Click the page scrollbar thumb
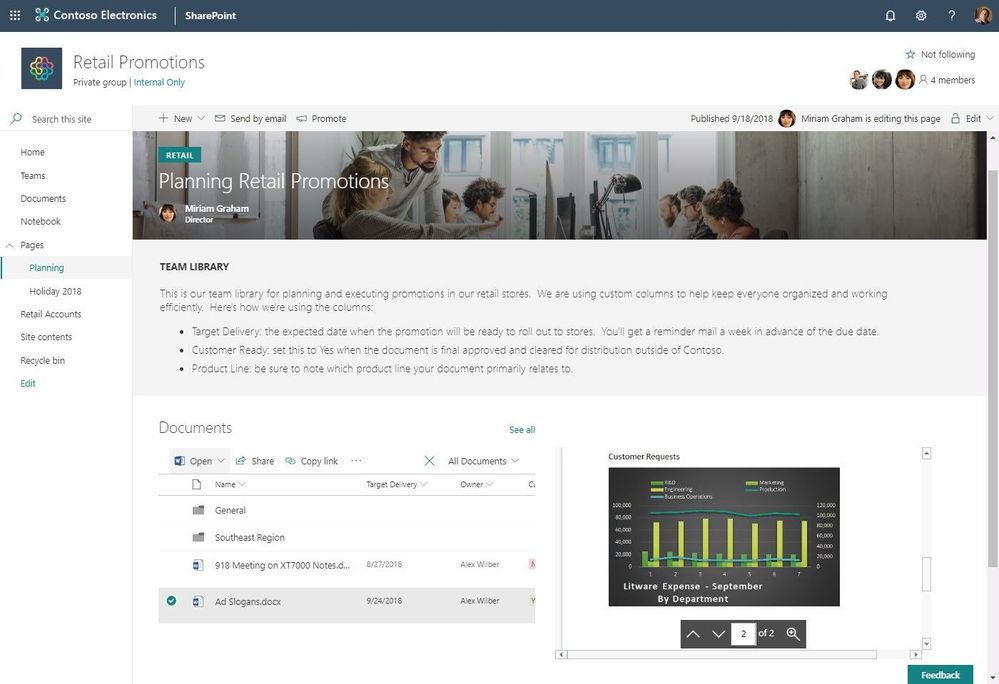Image resolution: width=999 pixels, height=684 pixels. click(992, 368)
